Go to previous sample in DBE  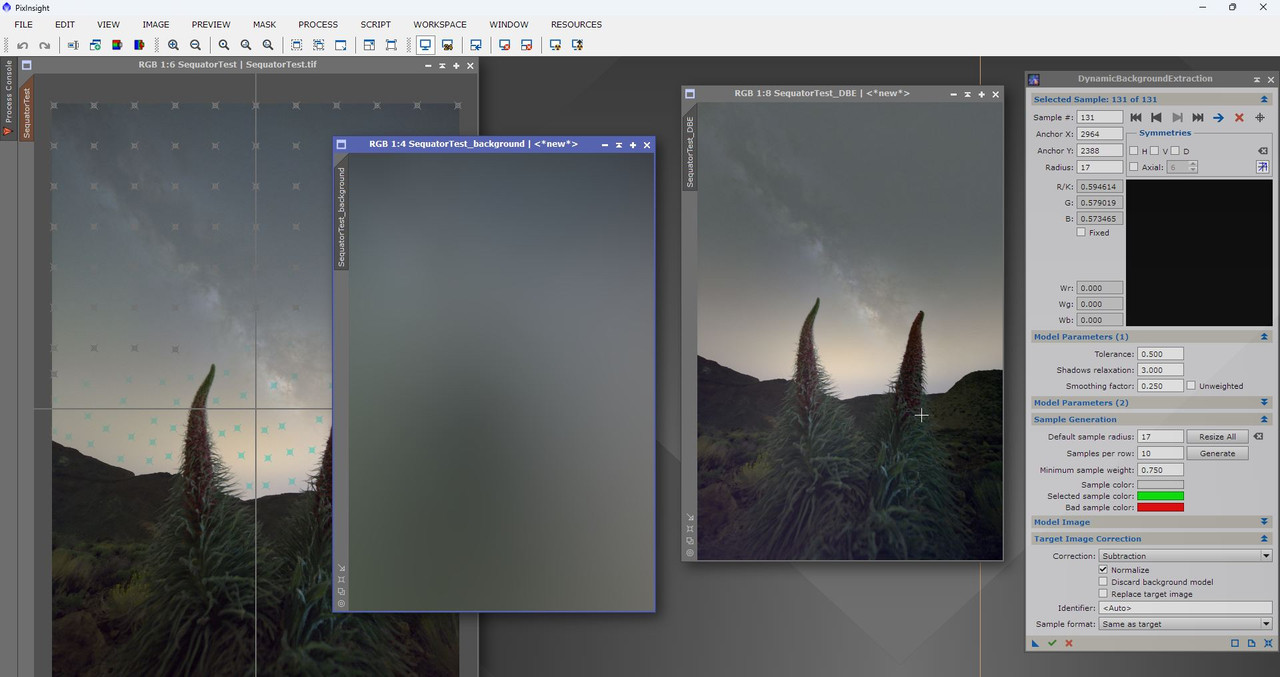click(1156, 118)
